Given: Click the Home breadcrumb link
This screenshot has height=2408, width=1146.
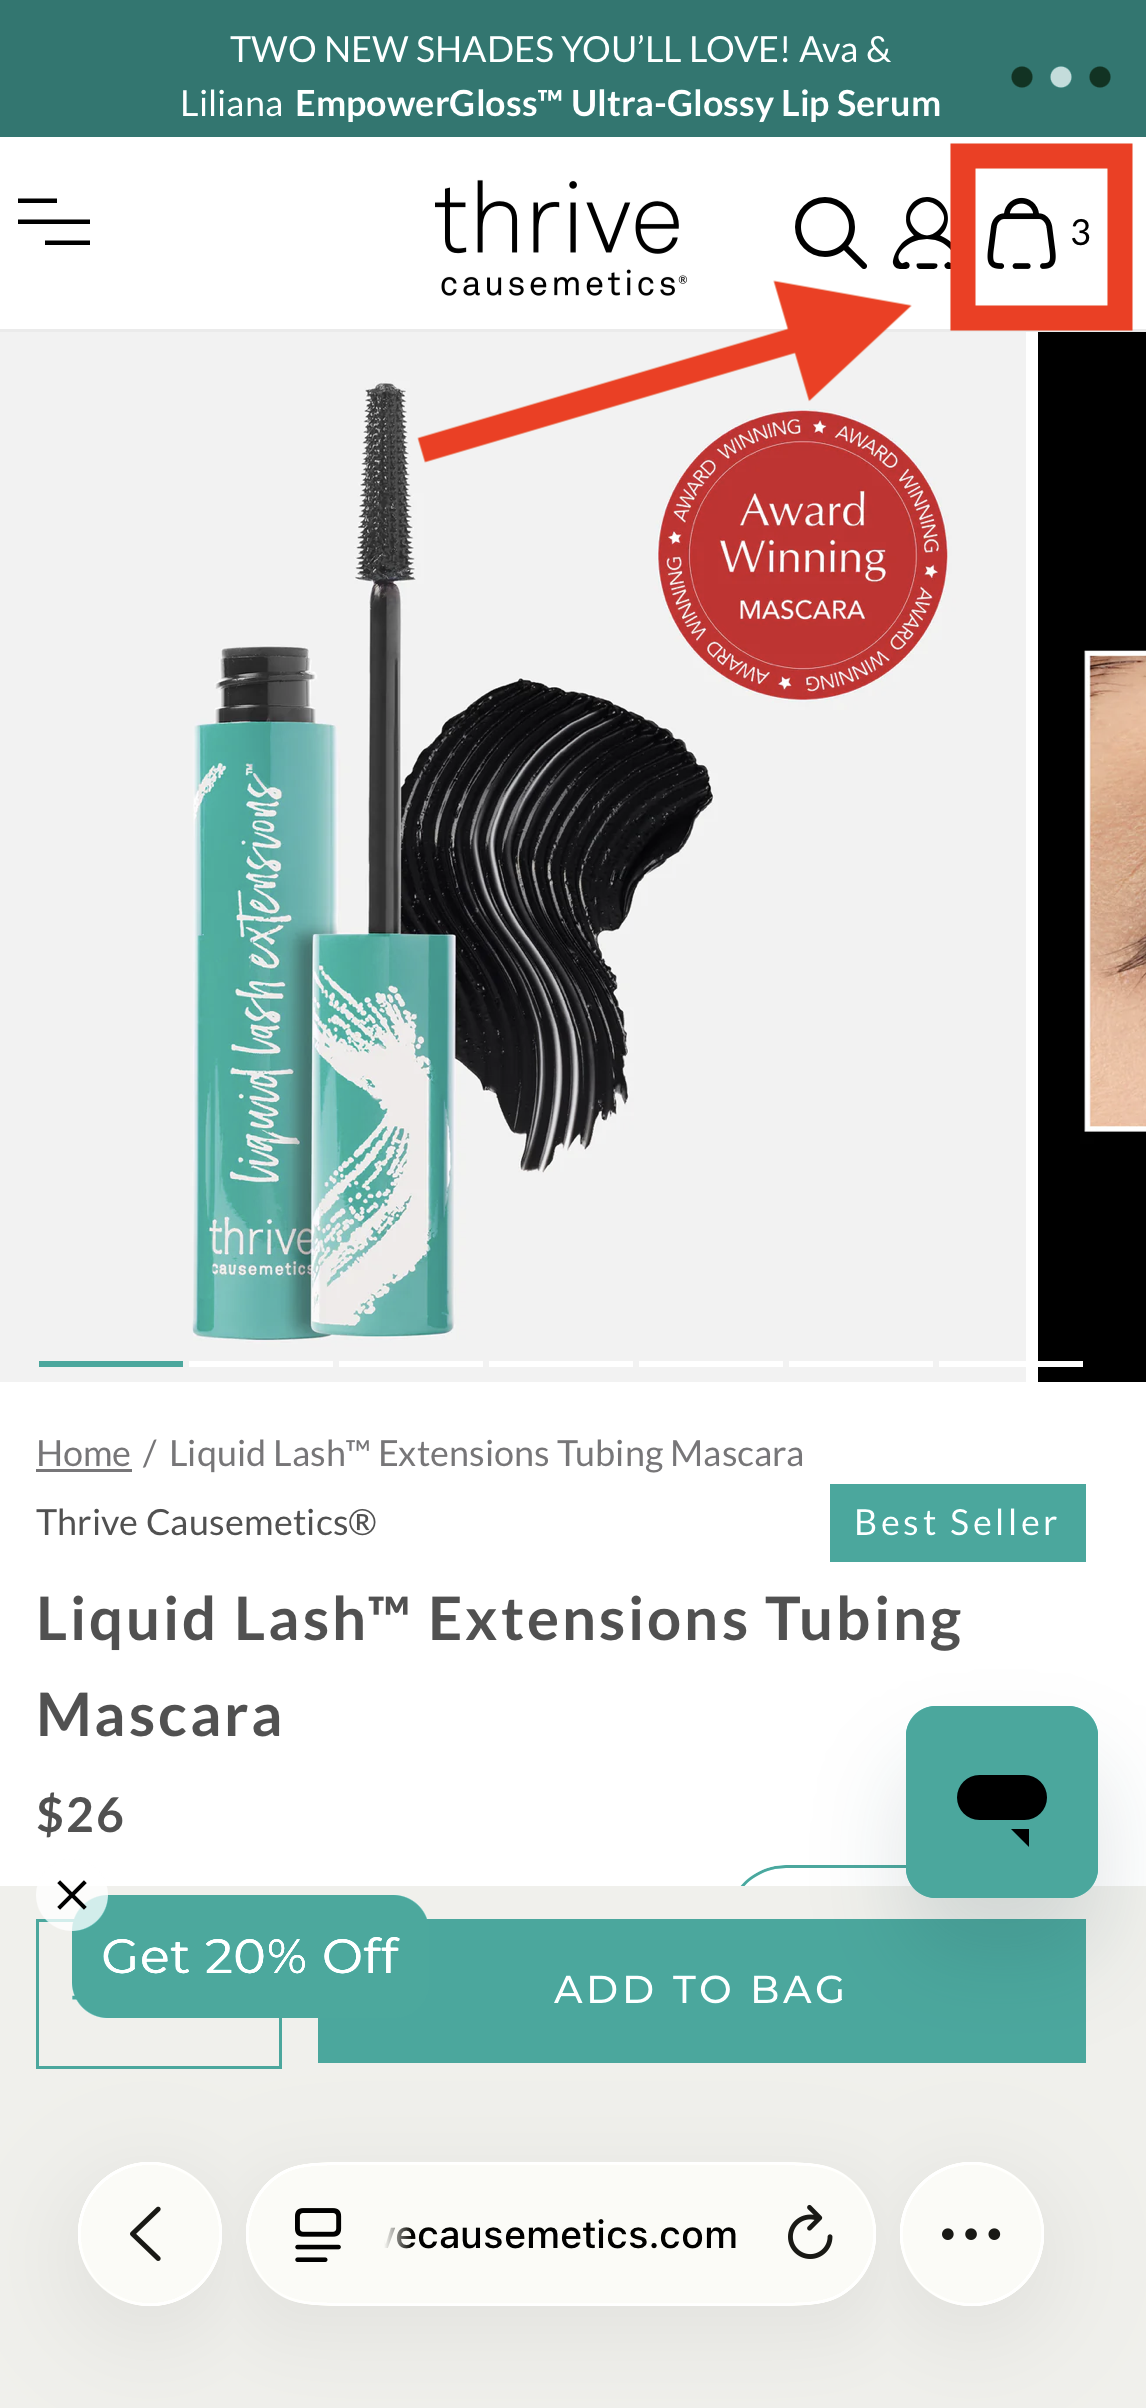Looking at the screenshot, I should (84, 1453).
